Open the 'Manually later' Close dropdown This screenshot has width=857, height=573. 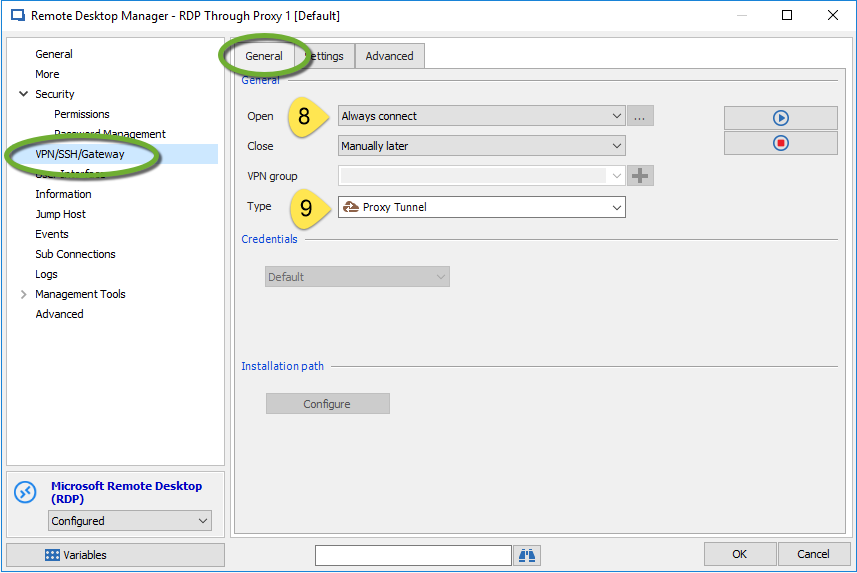point(481,146)
